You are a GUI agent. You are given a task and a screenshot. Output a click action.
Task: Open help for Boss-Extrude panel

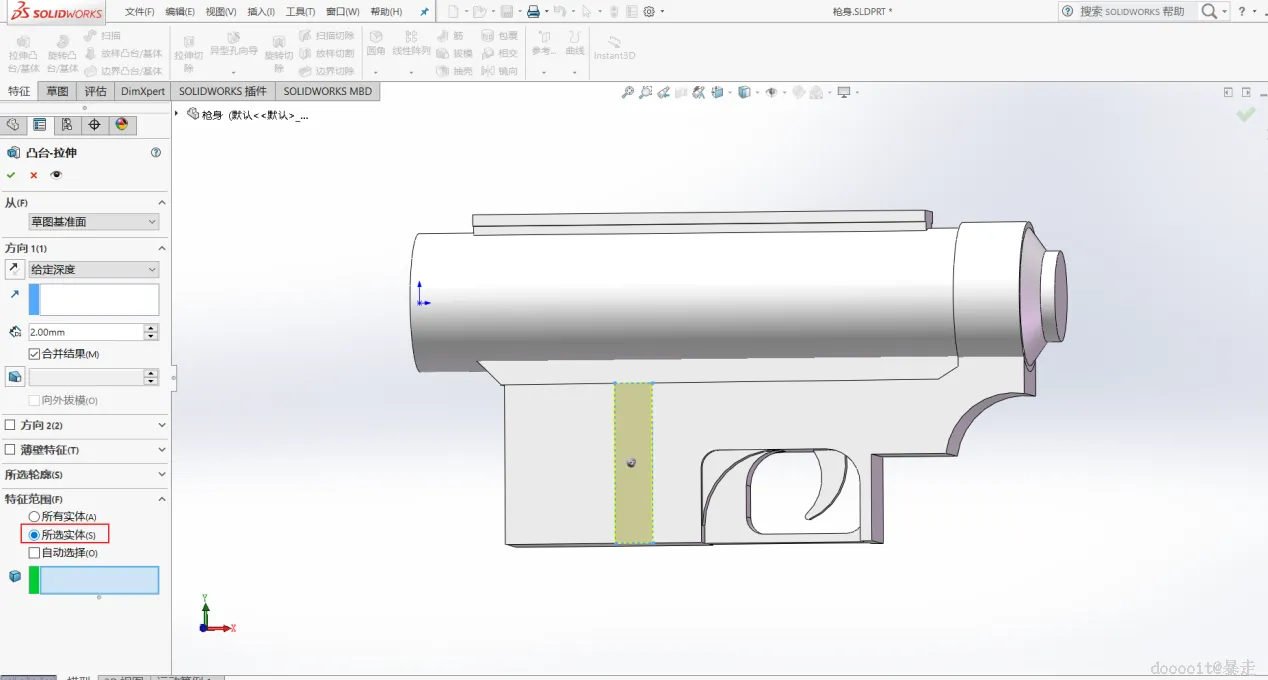[x=156, y=153]
